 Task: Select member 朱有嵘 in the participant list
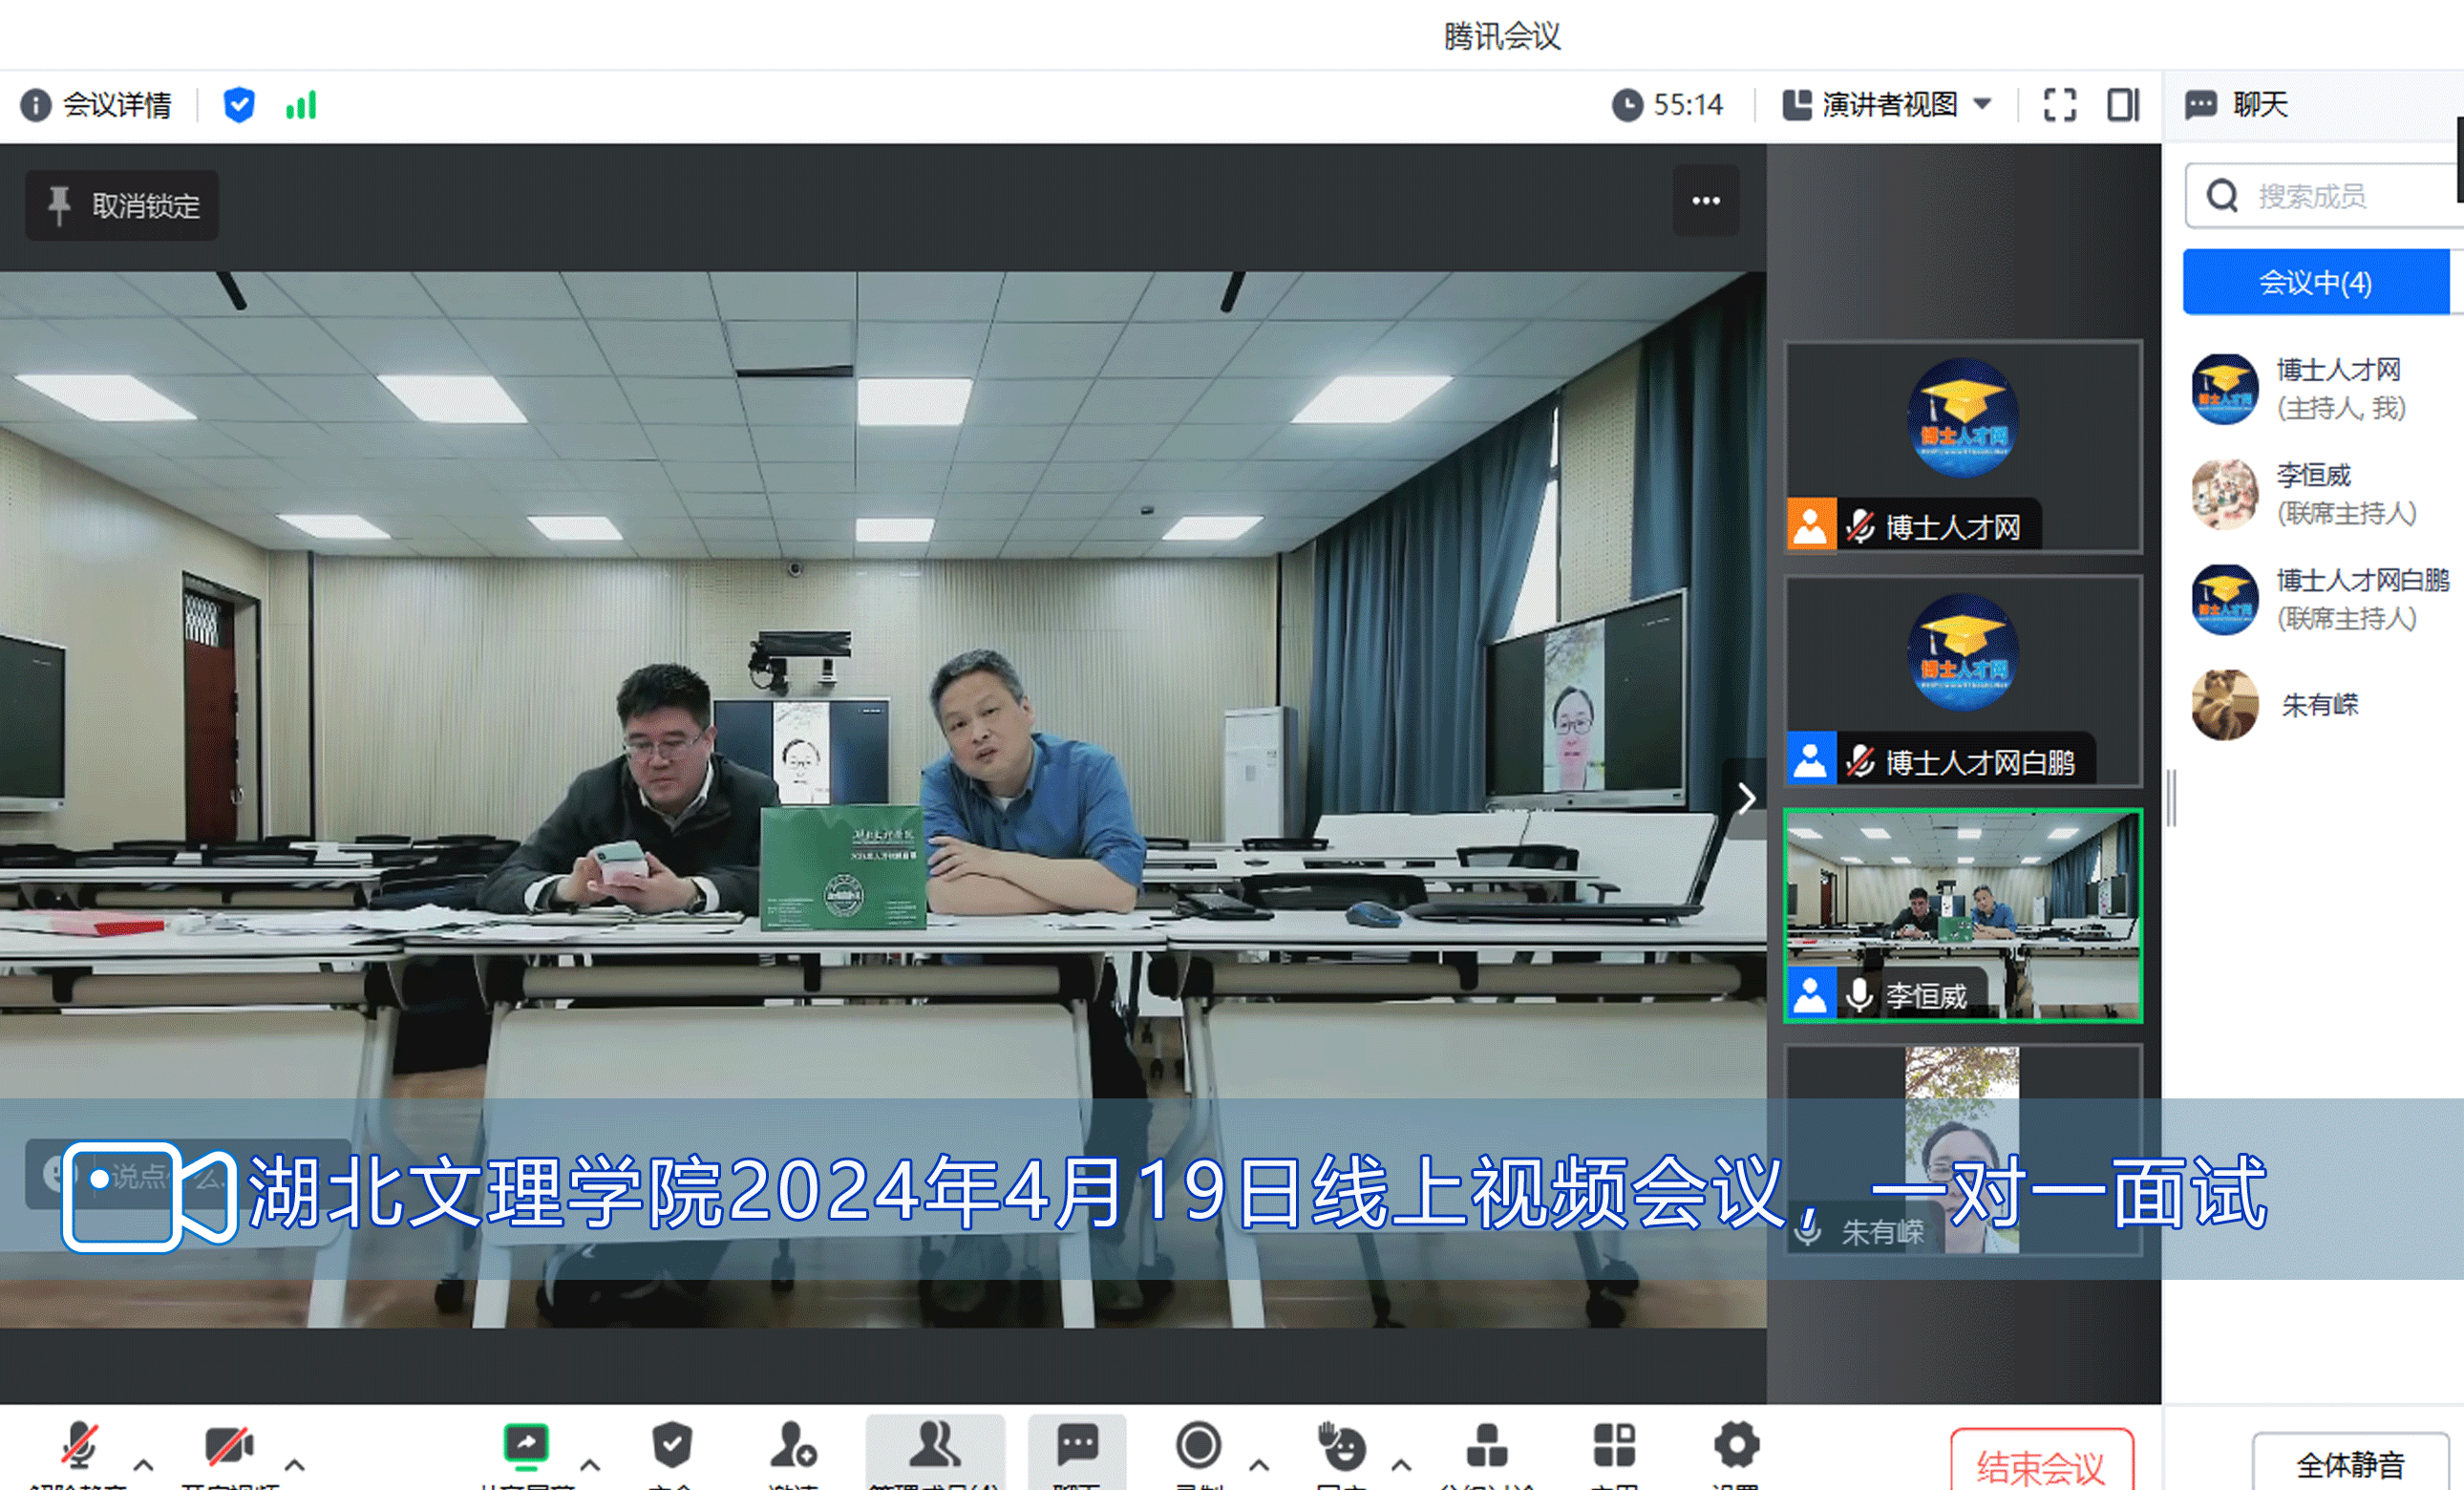2322,705
